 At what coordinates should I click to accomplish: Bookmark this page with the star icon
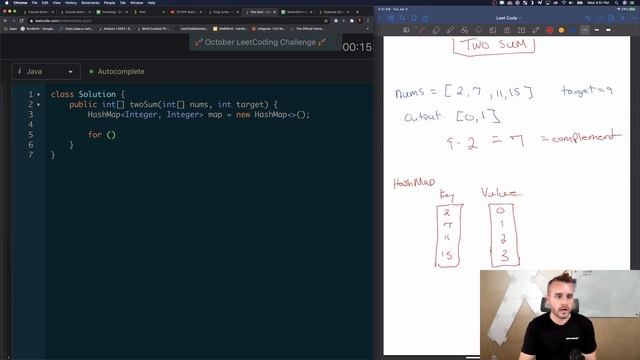[326, 20]
